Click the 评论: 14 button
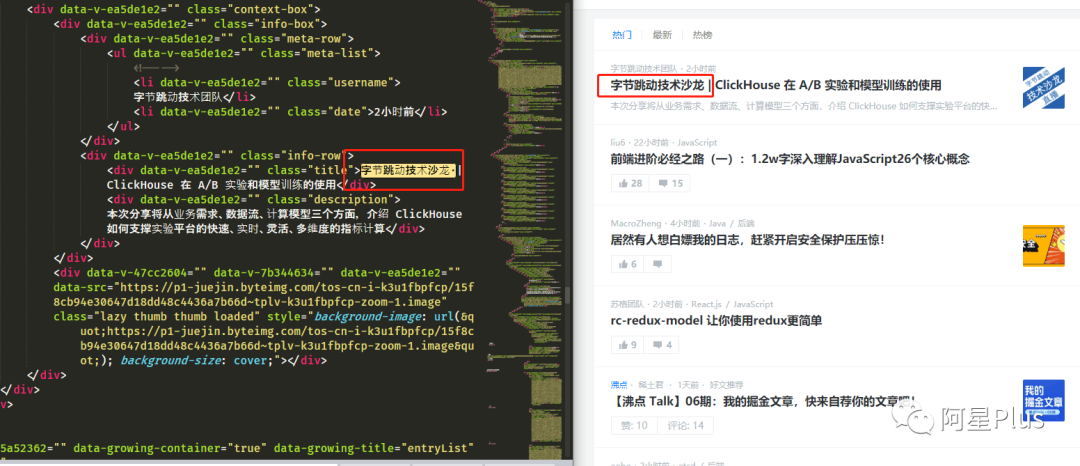The height and width of the screenshot is (466, 1080). [685, 425]
